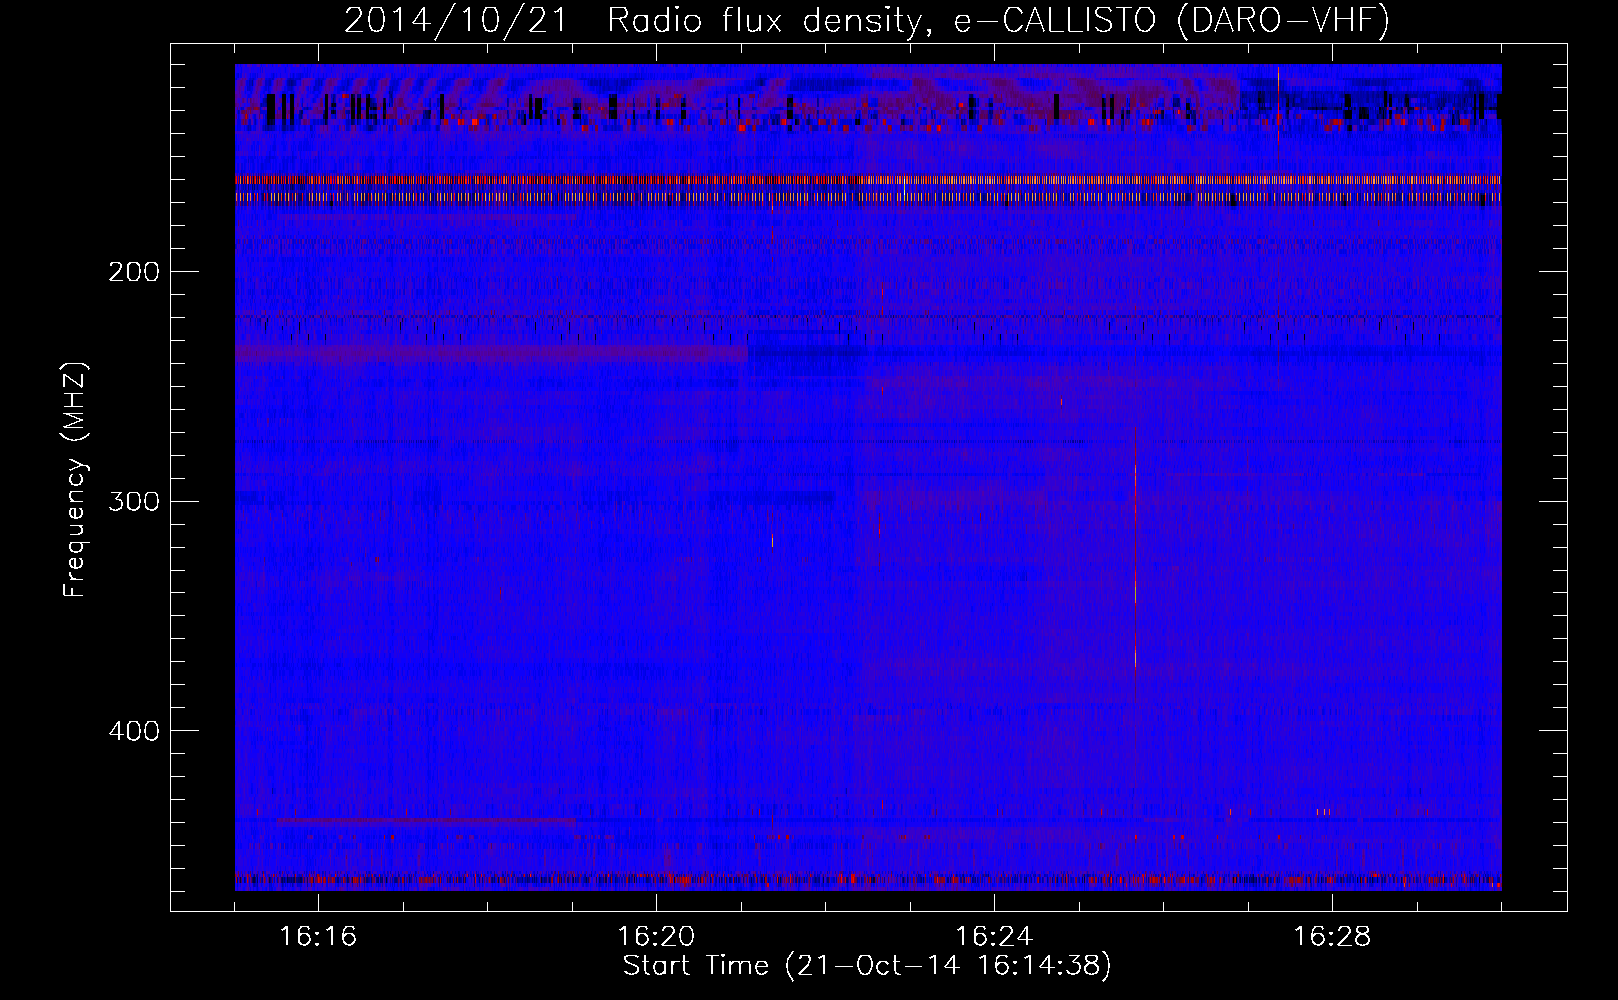Select the 400 frequency axis label
Image resolution: width=1618 pixels, height=1000 pixels.
[x=133, y=731]
